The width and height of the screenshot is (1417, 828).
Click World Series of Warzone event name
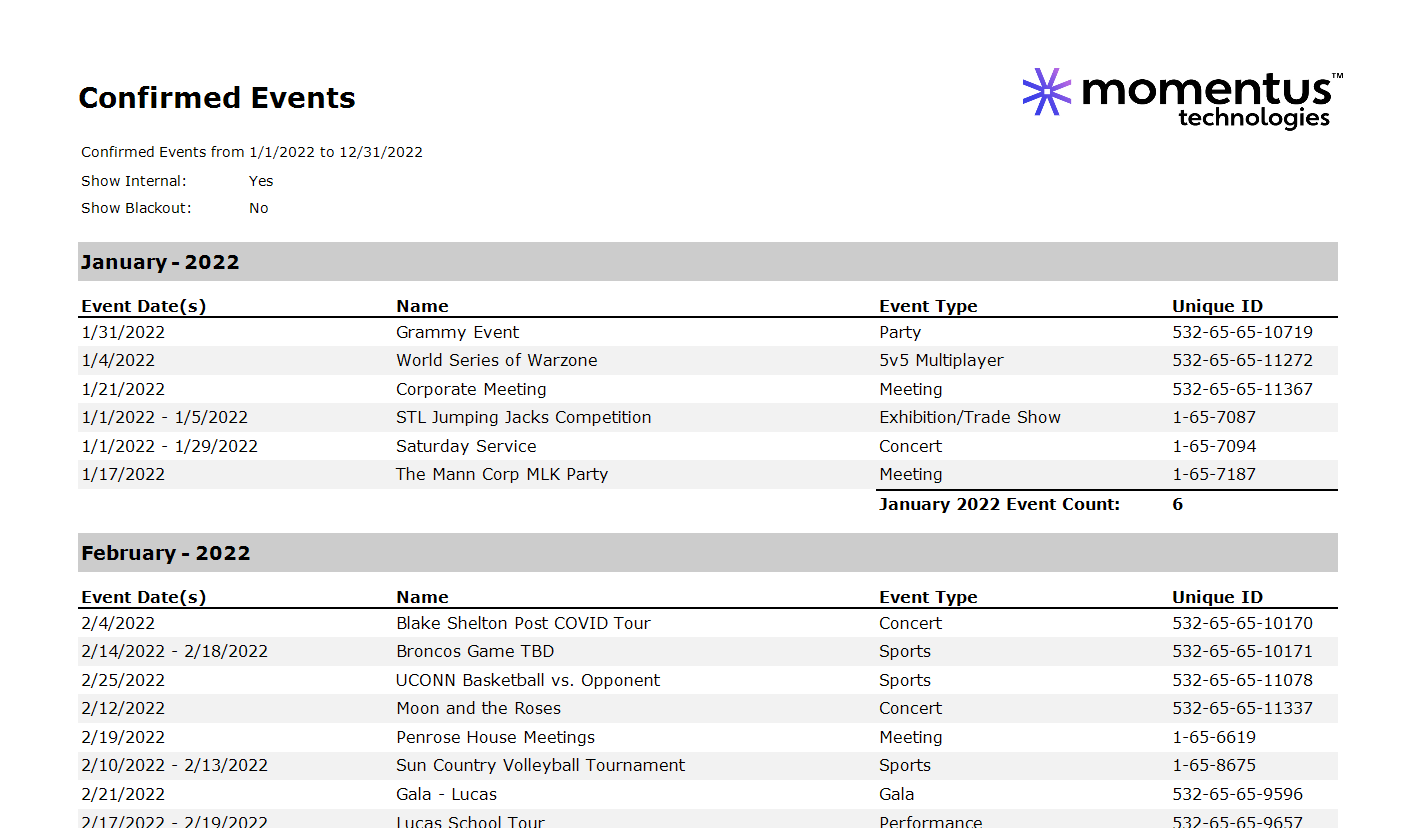(497, 360)
